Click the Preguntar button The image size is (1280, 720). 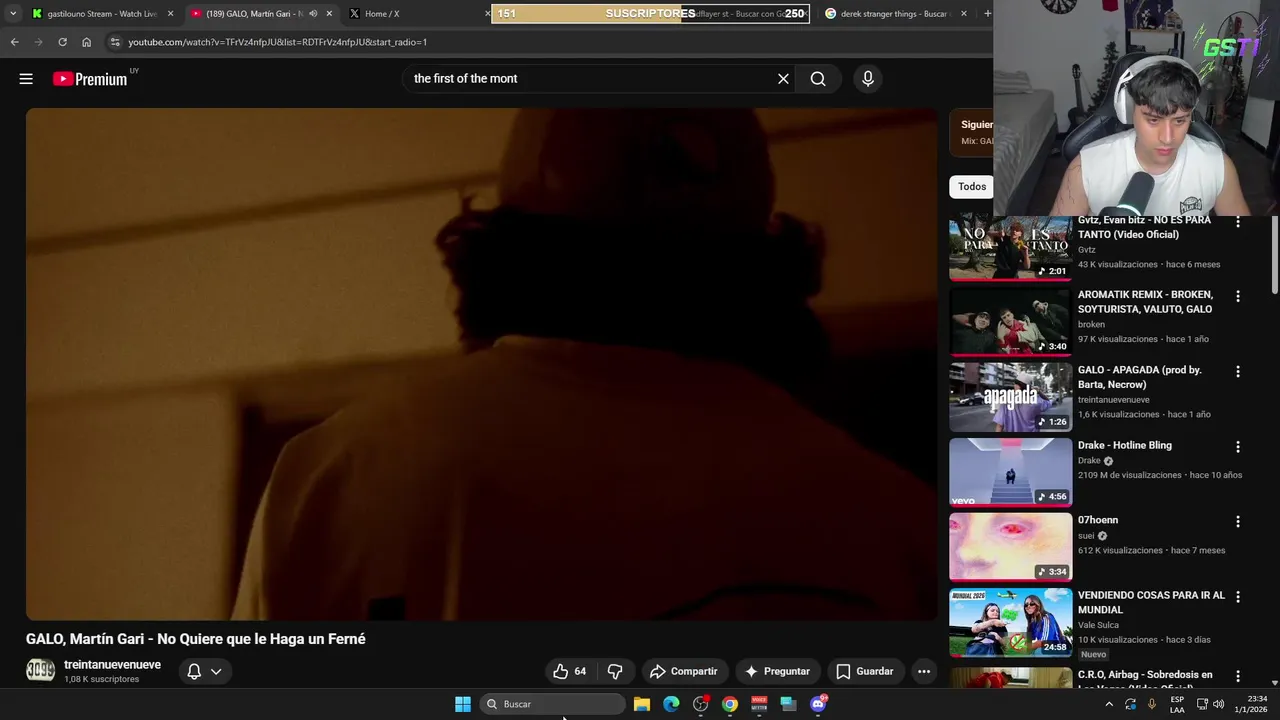tap(777, 671)
